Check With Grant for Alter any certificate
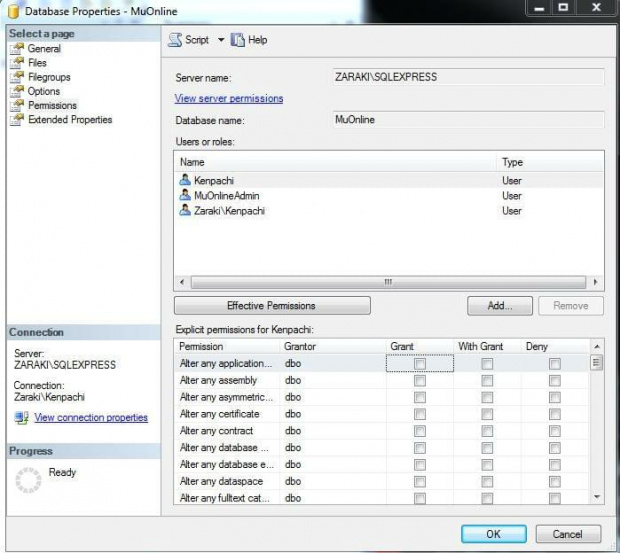The image size is (620, 553). (x=487, y=415)
